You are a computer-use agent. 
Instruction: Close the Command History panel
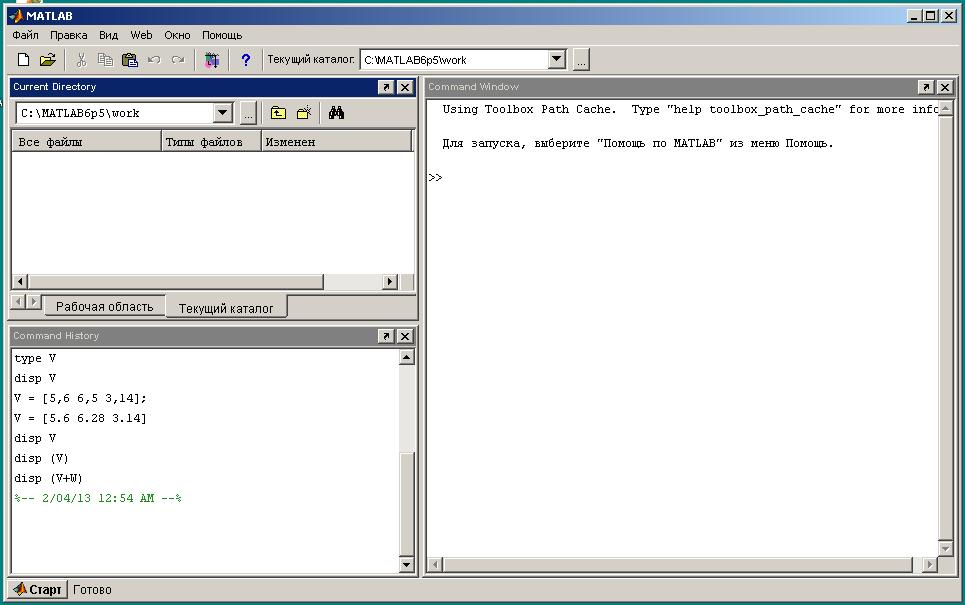tap(405, 336)
